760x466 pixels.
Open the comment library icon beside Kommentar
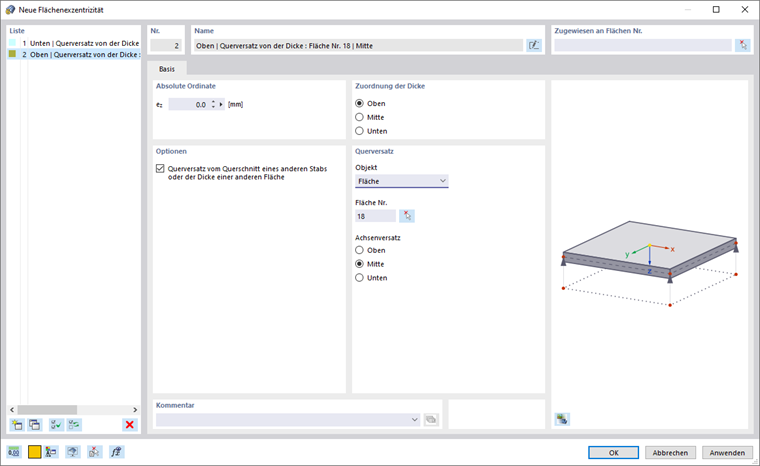click(x=431, y=419)
